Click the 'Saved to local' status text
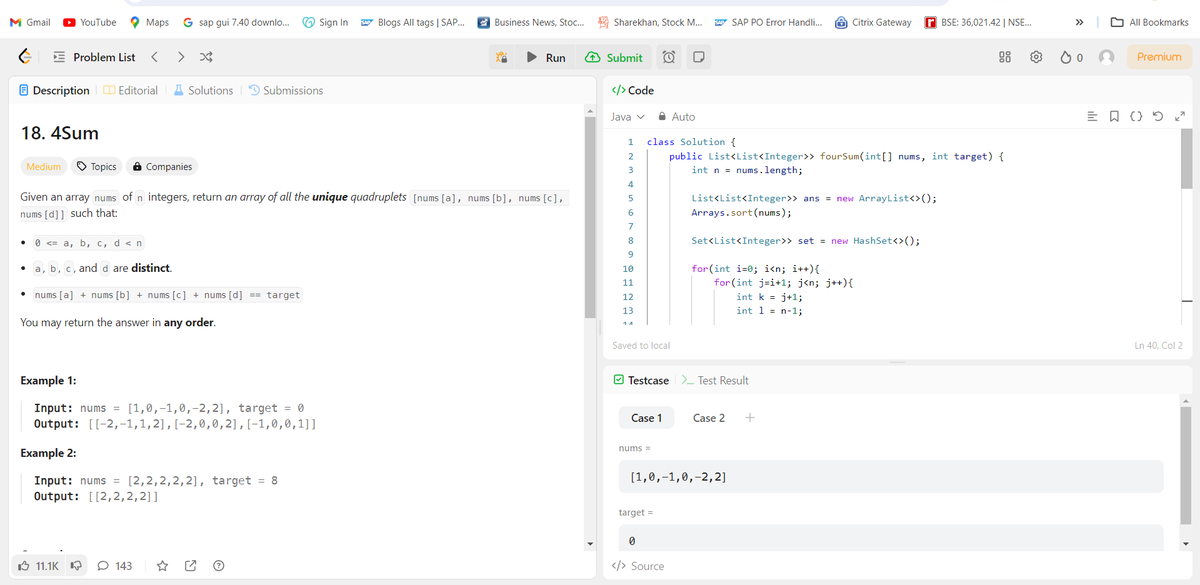The height and width of the screenshot is (585, 1200). [641, 345]
